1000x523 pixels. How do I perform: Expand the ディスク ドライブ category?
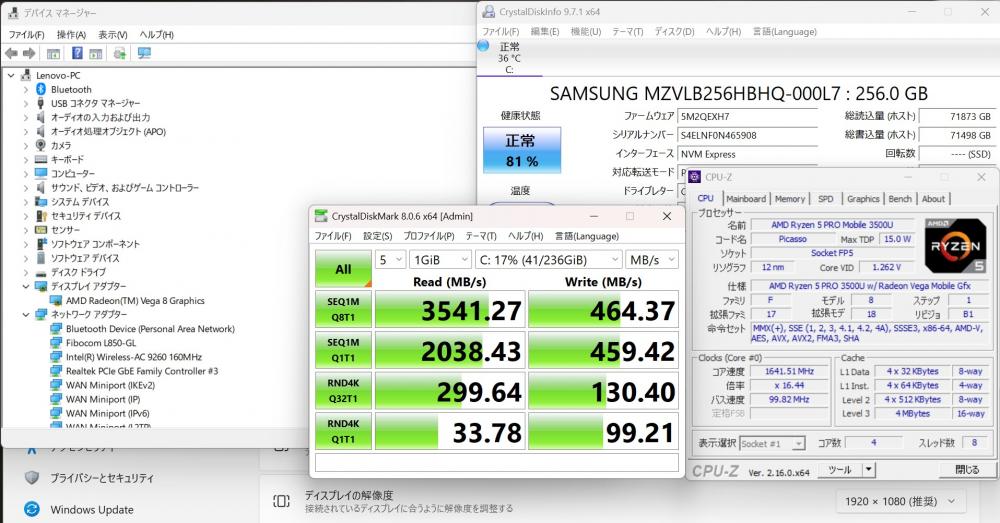click(x=26, y=272)
